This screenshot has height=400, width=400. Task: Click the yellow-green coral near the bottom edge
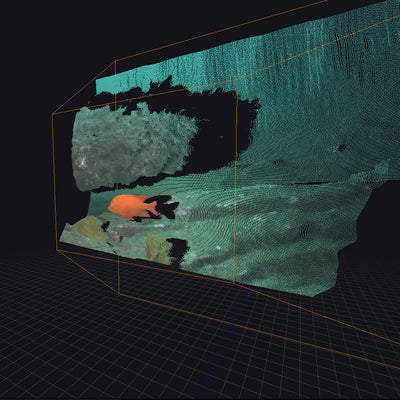pyautogui.click(x=159, y=249)
